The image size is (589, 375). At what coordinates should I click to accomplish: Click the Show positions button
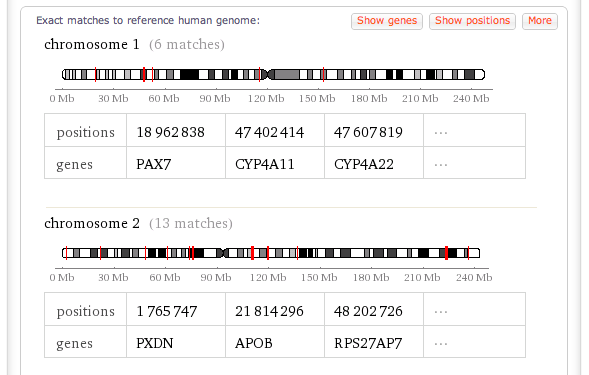(472, 21)
